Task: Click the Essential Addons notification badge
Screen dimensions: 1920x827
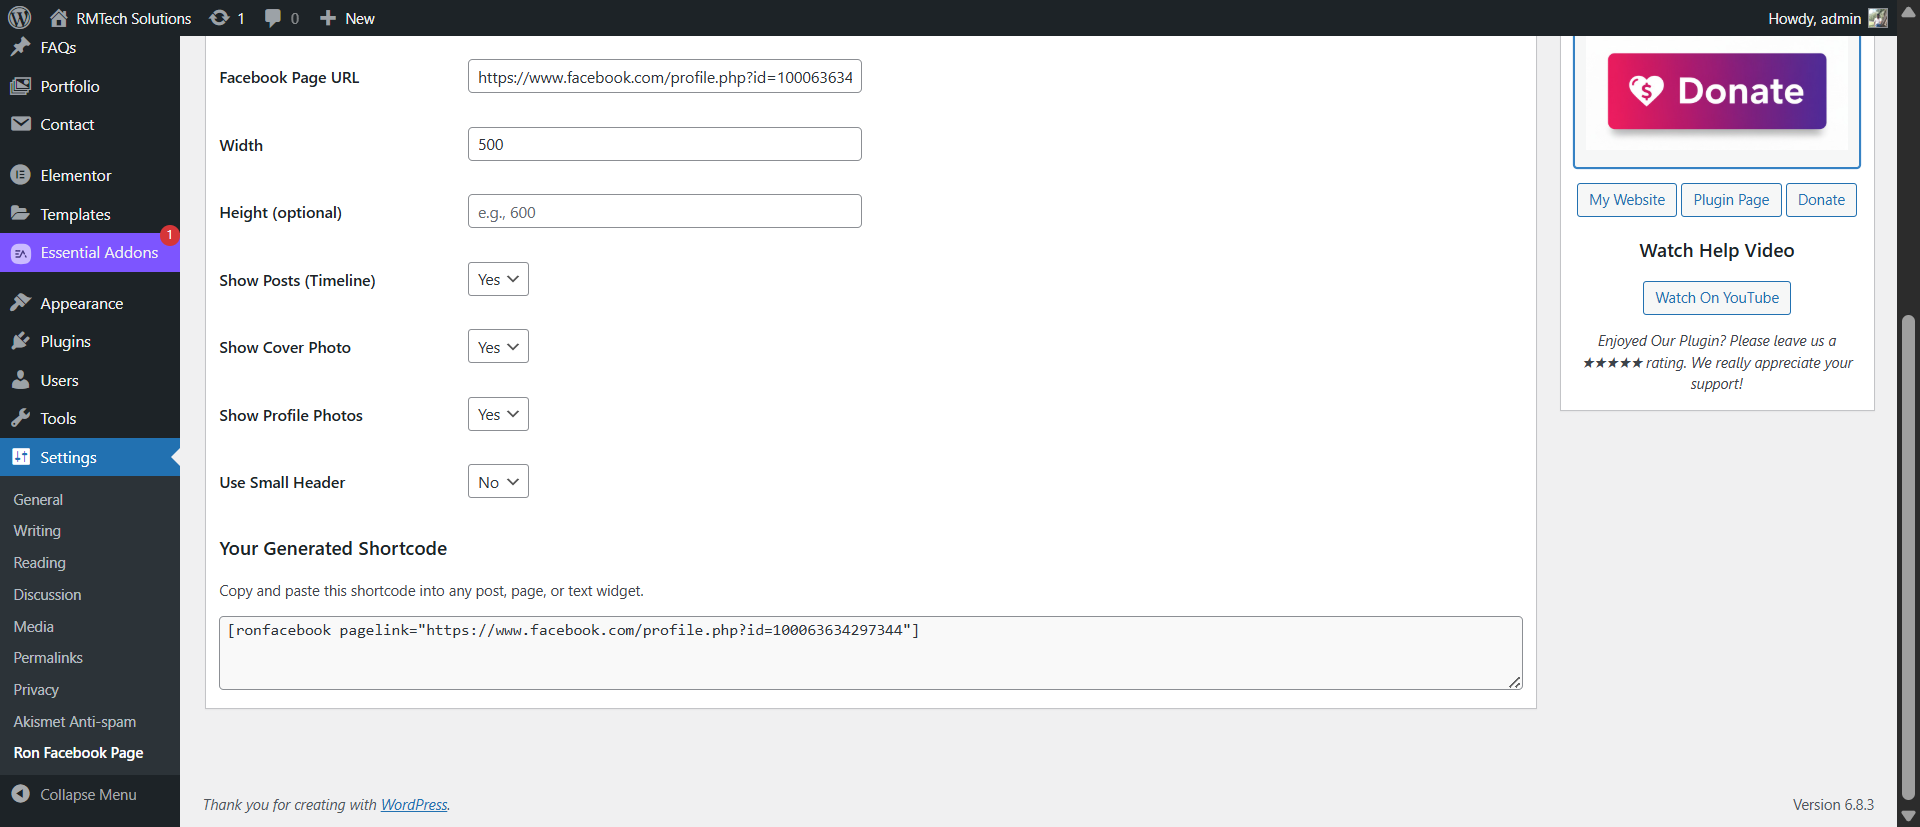Action: pyautogui.click(x=170, y=234)
